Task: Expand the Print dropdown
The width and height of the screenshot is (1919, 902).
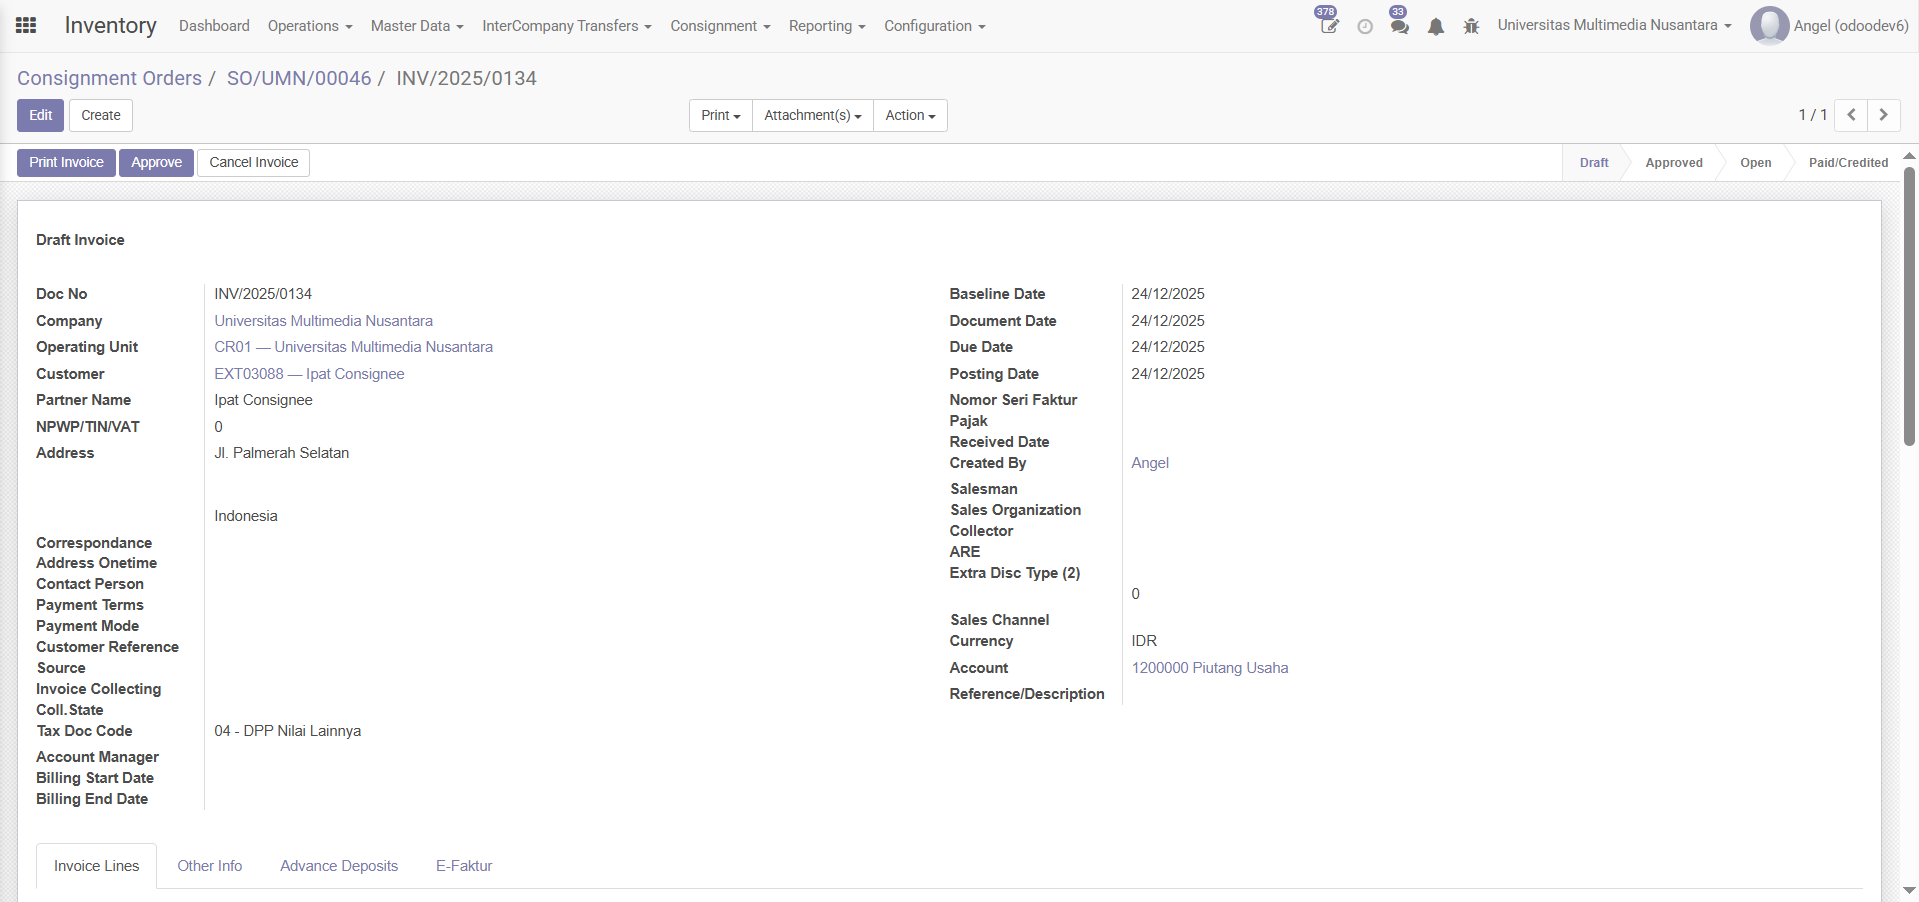Action: 720,115
